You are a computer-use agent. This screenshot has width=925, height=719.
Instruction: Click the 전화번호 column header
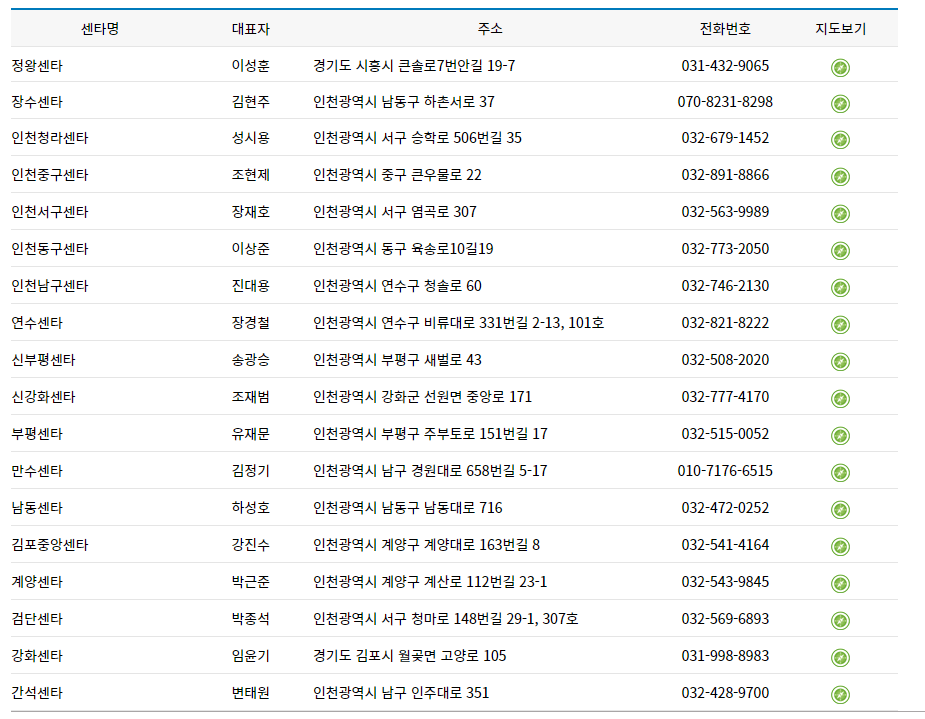coord(725,28)
